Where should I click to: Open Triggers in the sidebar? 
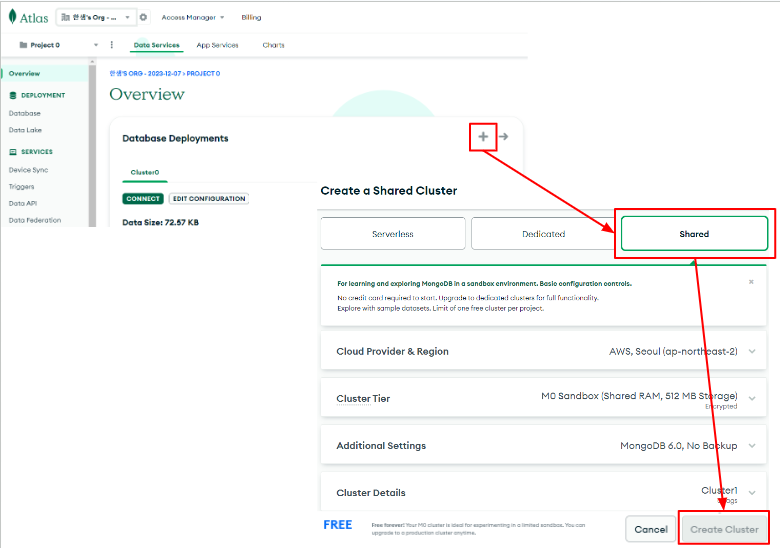[x=21, y=187]
